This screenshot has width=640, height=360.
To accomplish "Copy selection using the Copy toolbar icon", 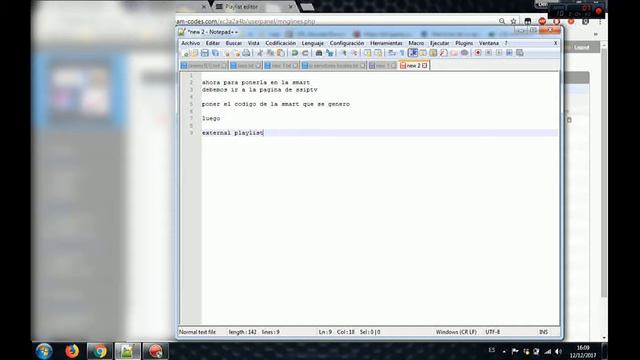I will [270, 53].
